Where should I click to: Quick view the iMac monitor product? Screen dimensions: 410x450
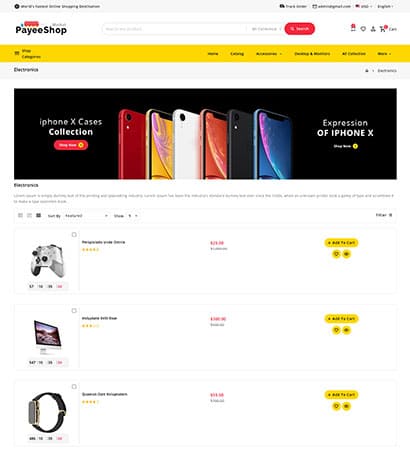coord(347,330)
